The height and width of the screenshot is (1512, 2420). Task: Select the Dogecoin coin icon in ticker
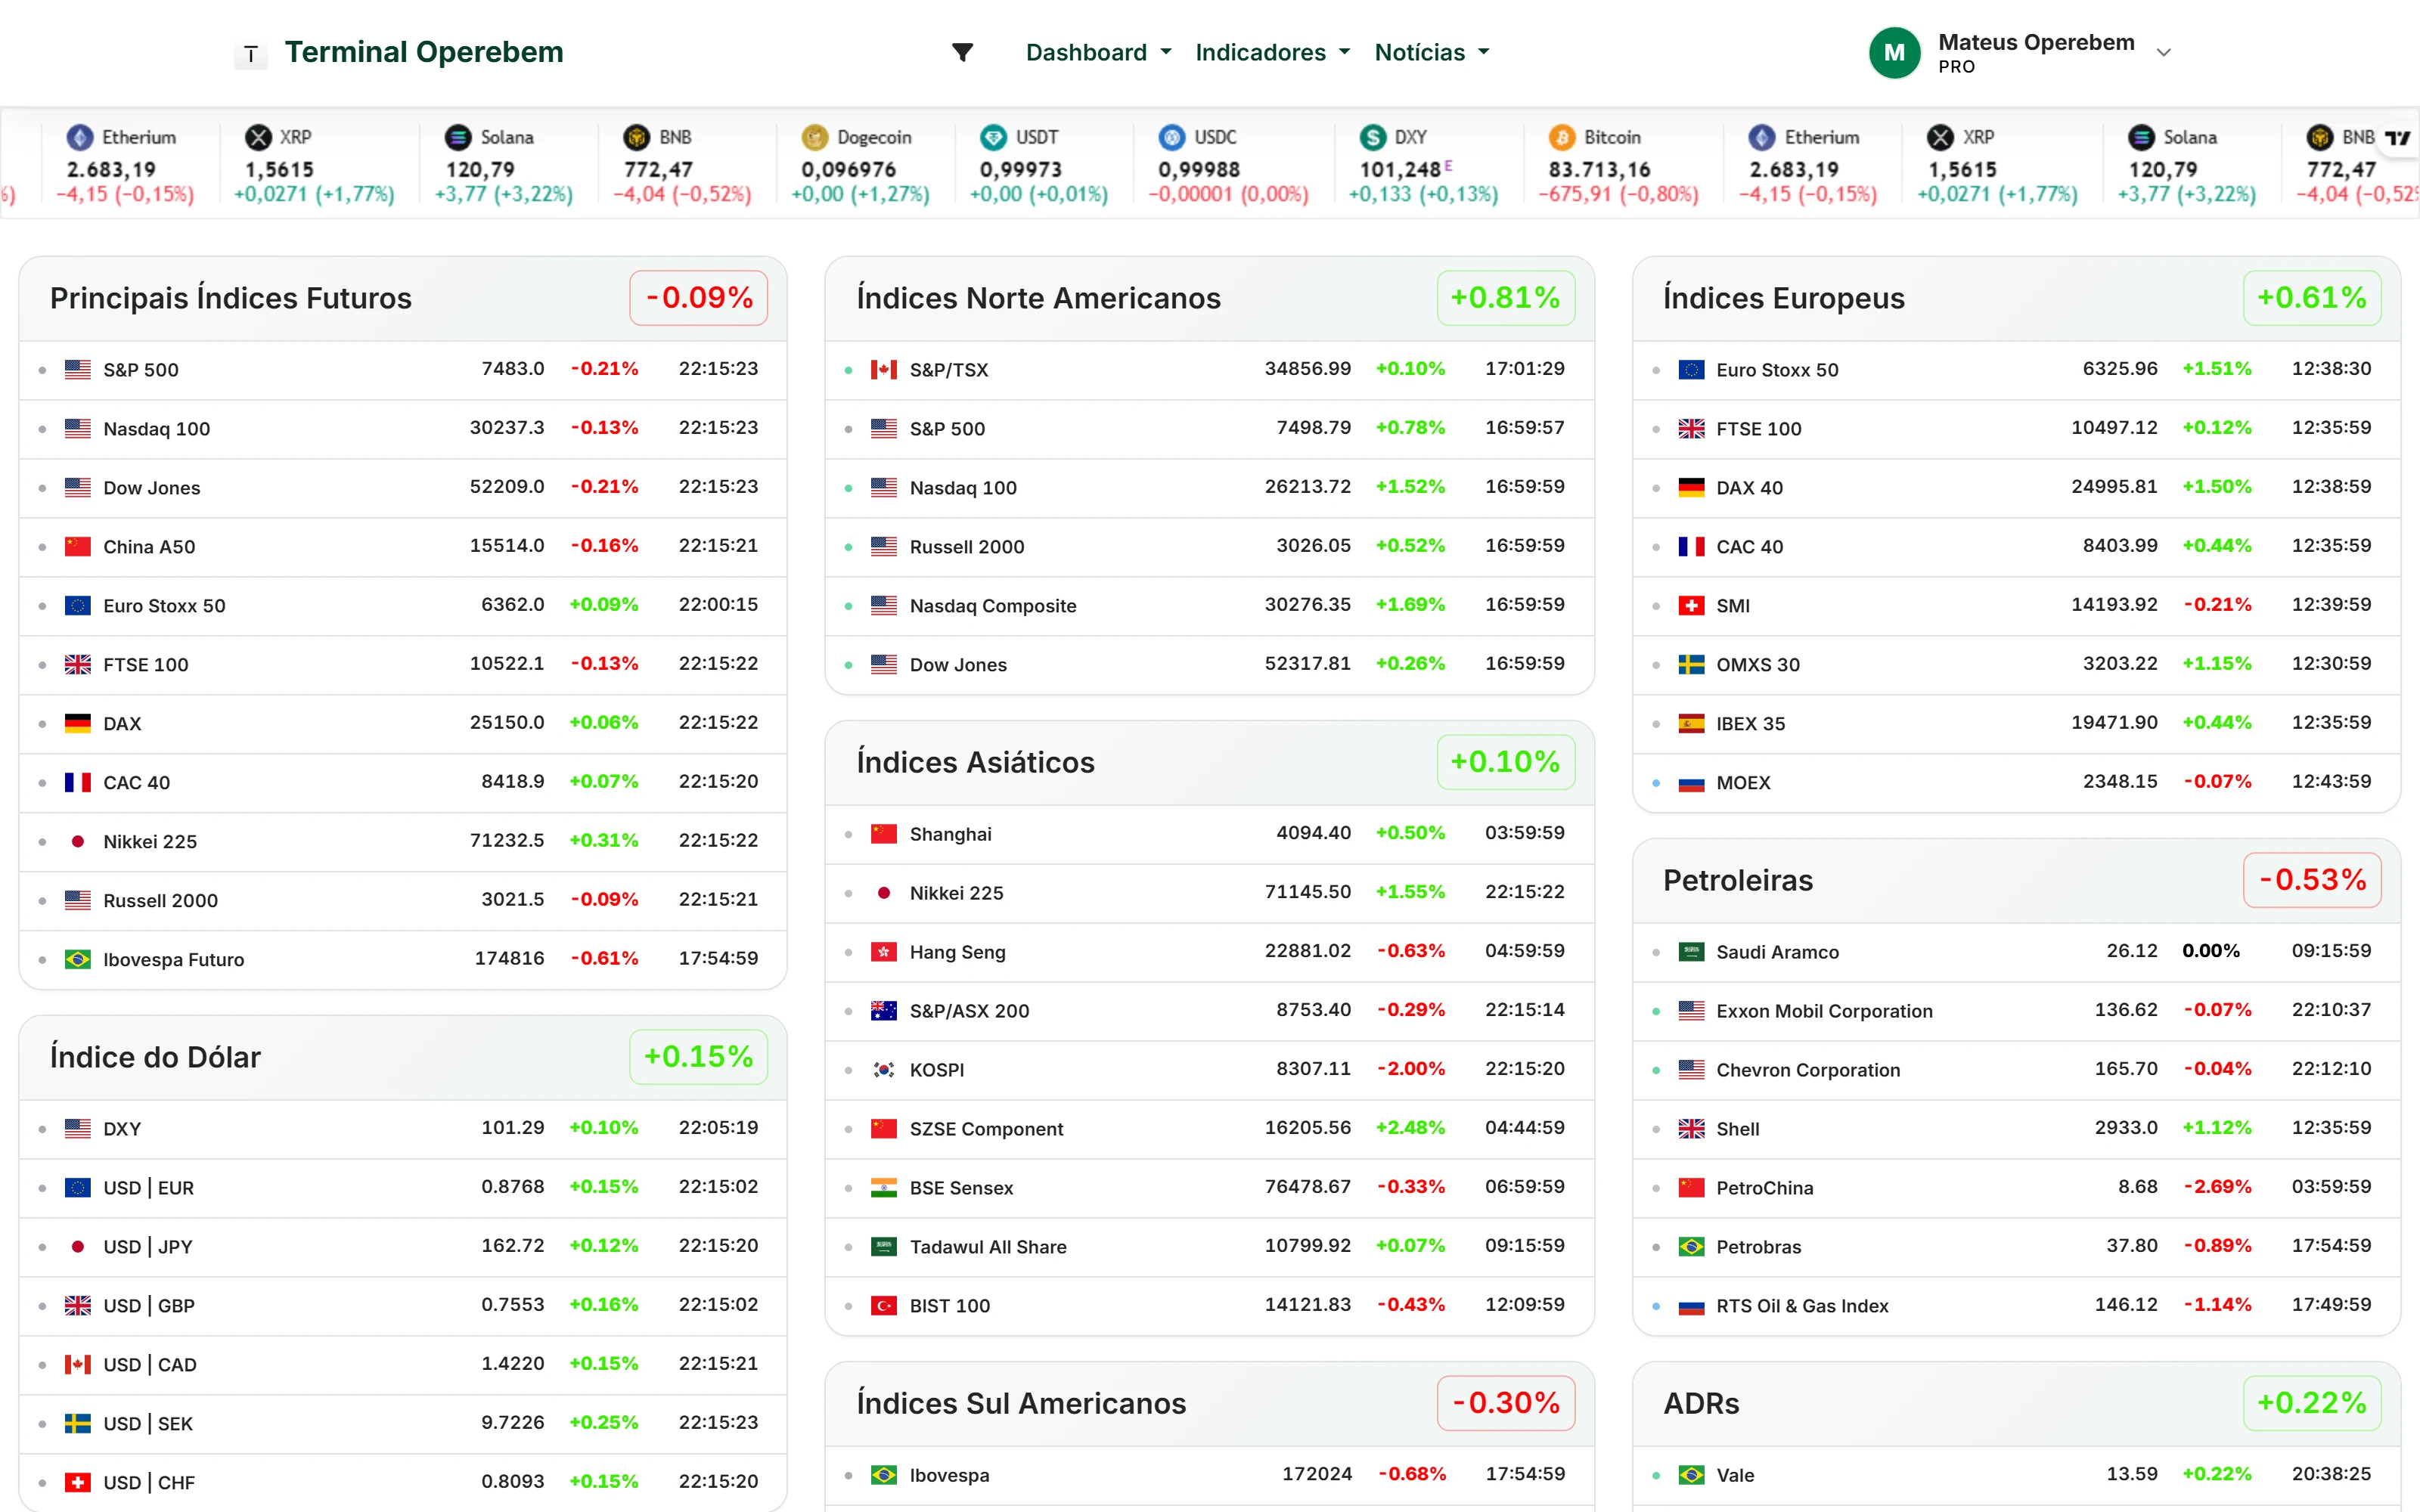click(815, 137)
